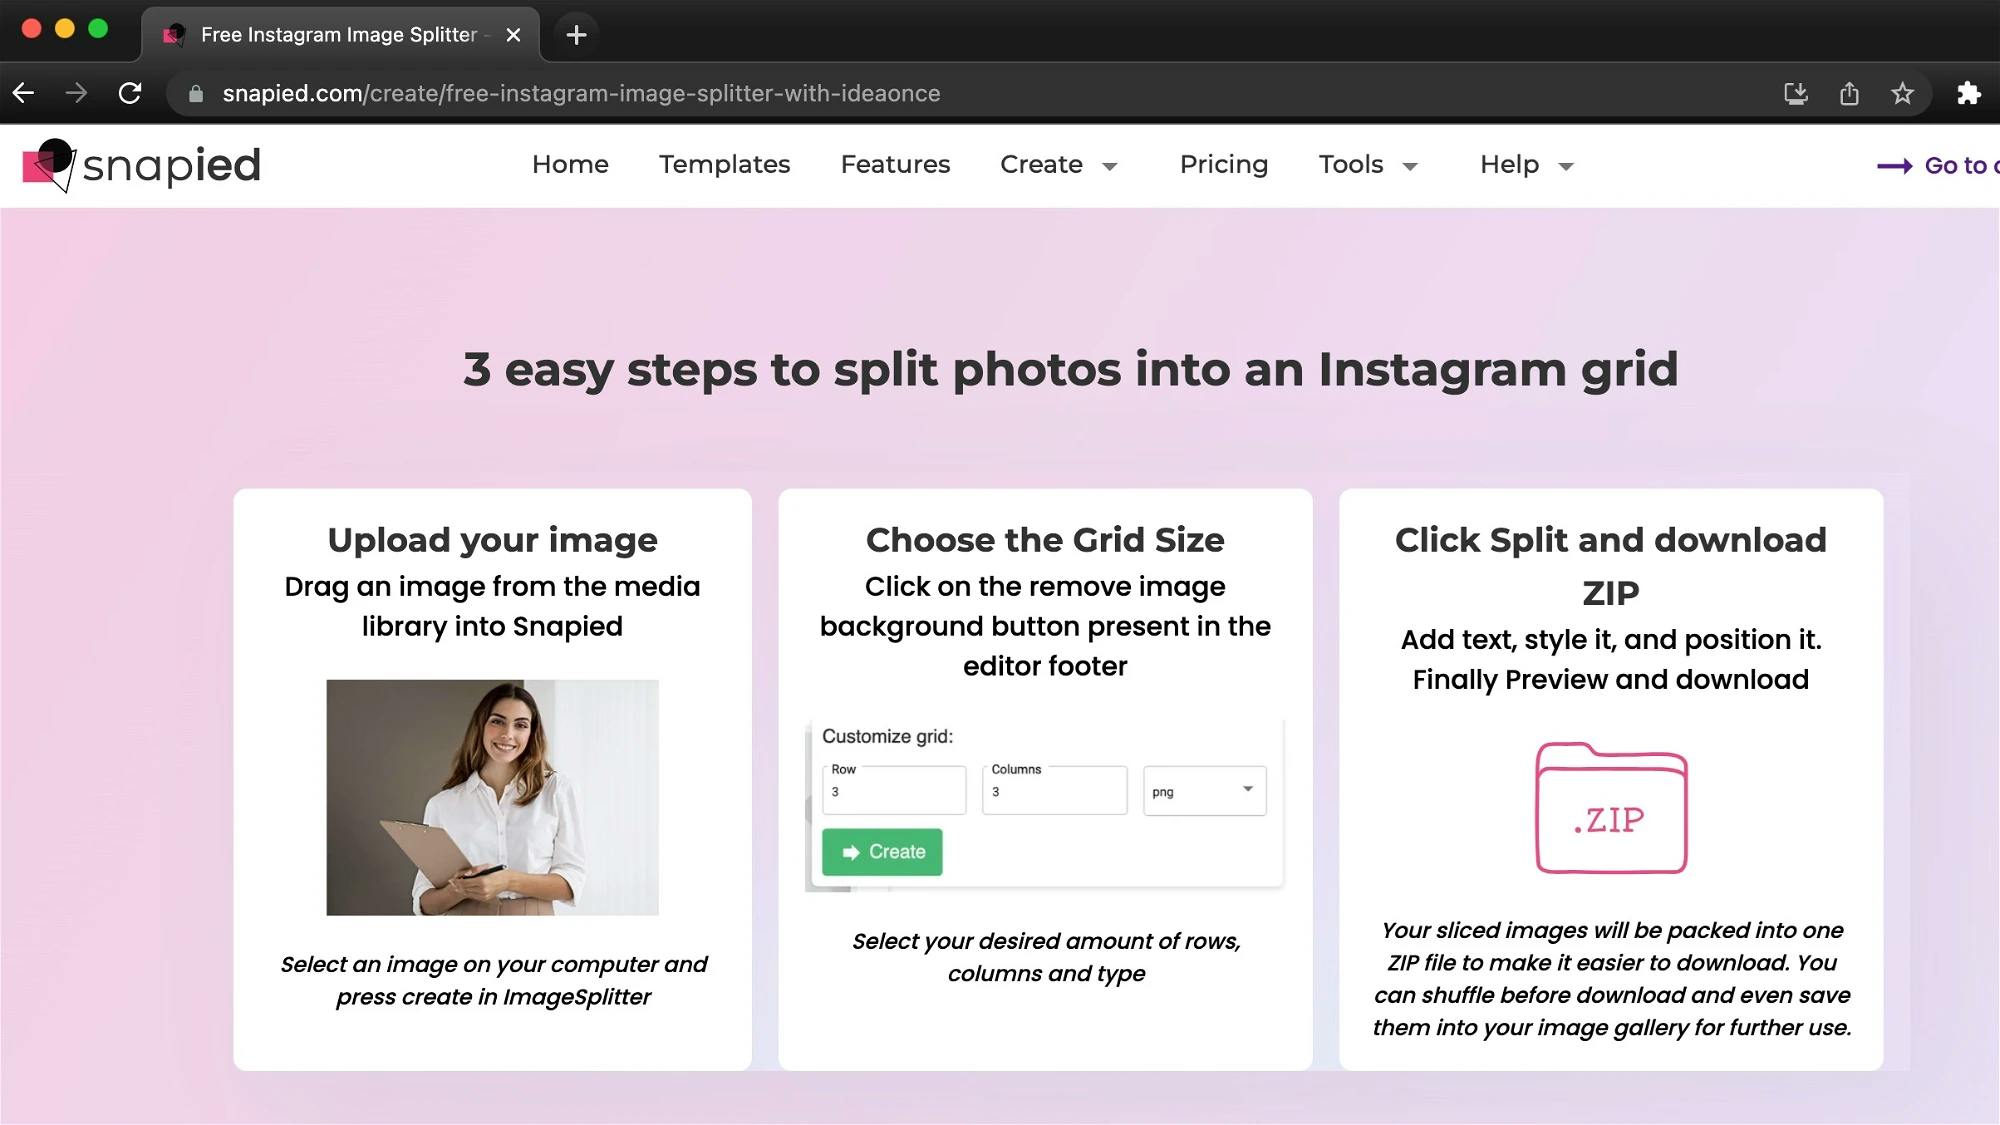Go back using the browser back arrow
Image resolution: width=2000 pixels, height=1125 pixels.
(24, 93)
